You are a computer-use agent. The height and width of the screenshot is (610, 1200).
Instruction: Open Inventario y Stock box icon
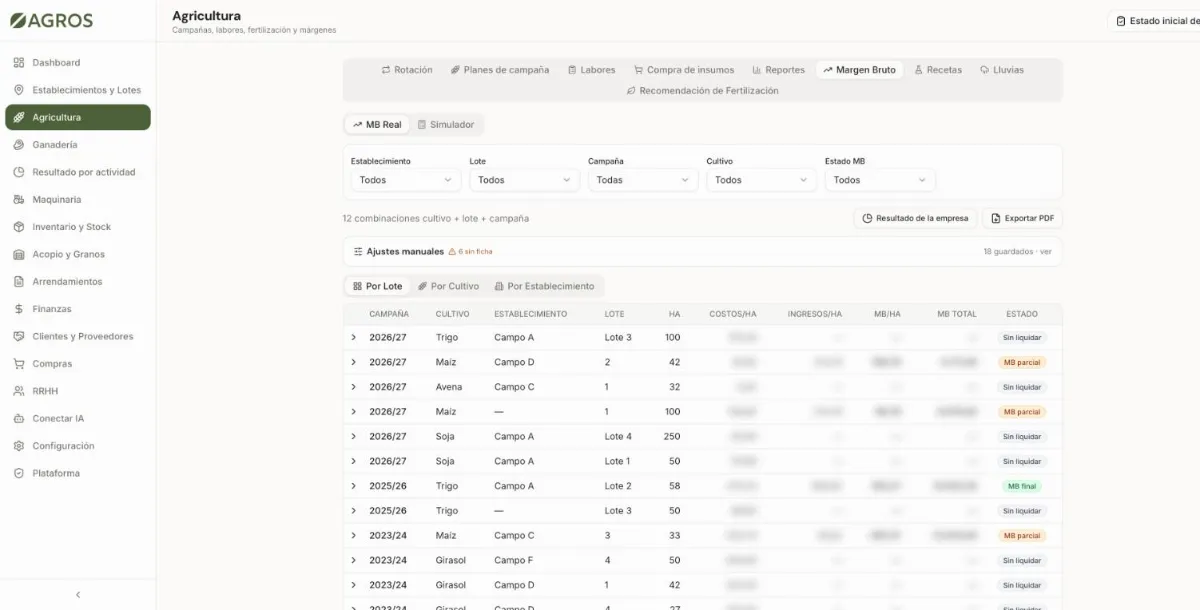[19, 227]
